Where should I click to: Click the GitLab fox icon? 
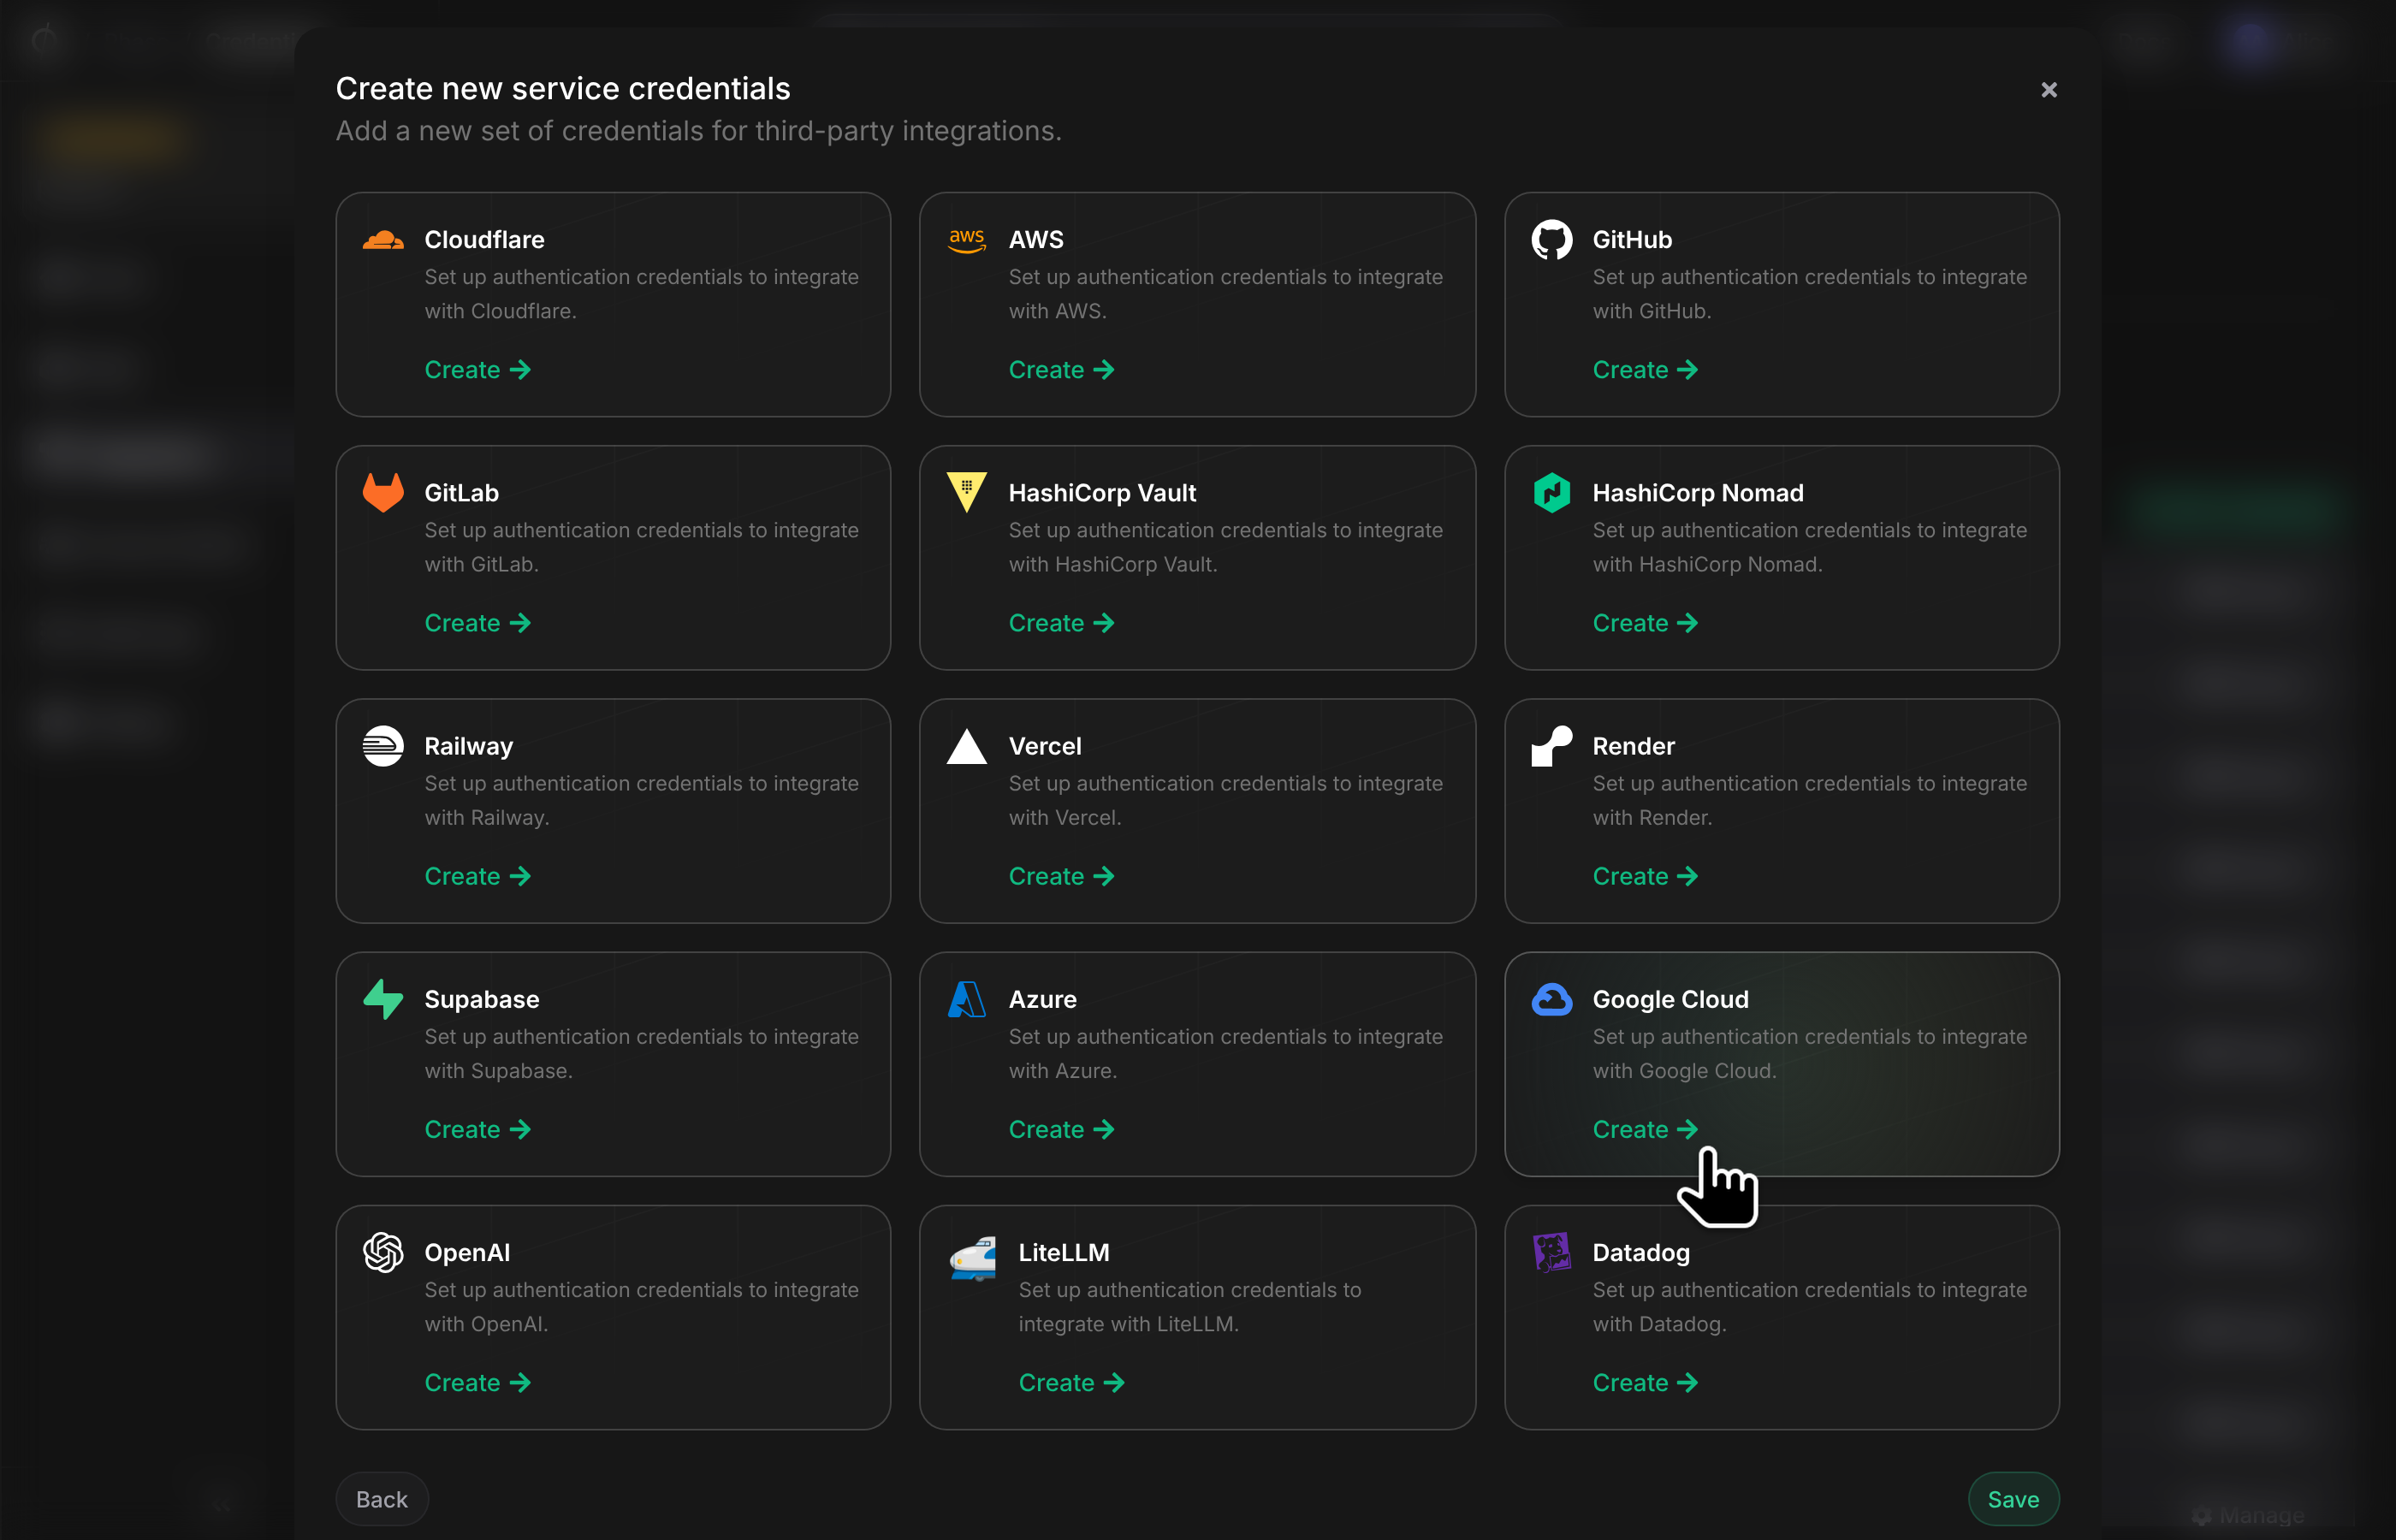(x=383, y=492)
